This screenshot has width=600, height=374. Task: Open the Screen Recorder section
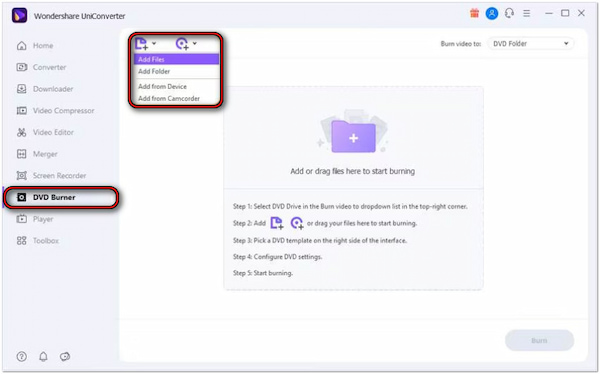60,176
